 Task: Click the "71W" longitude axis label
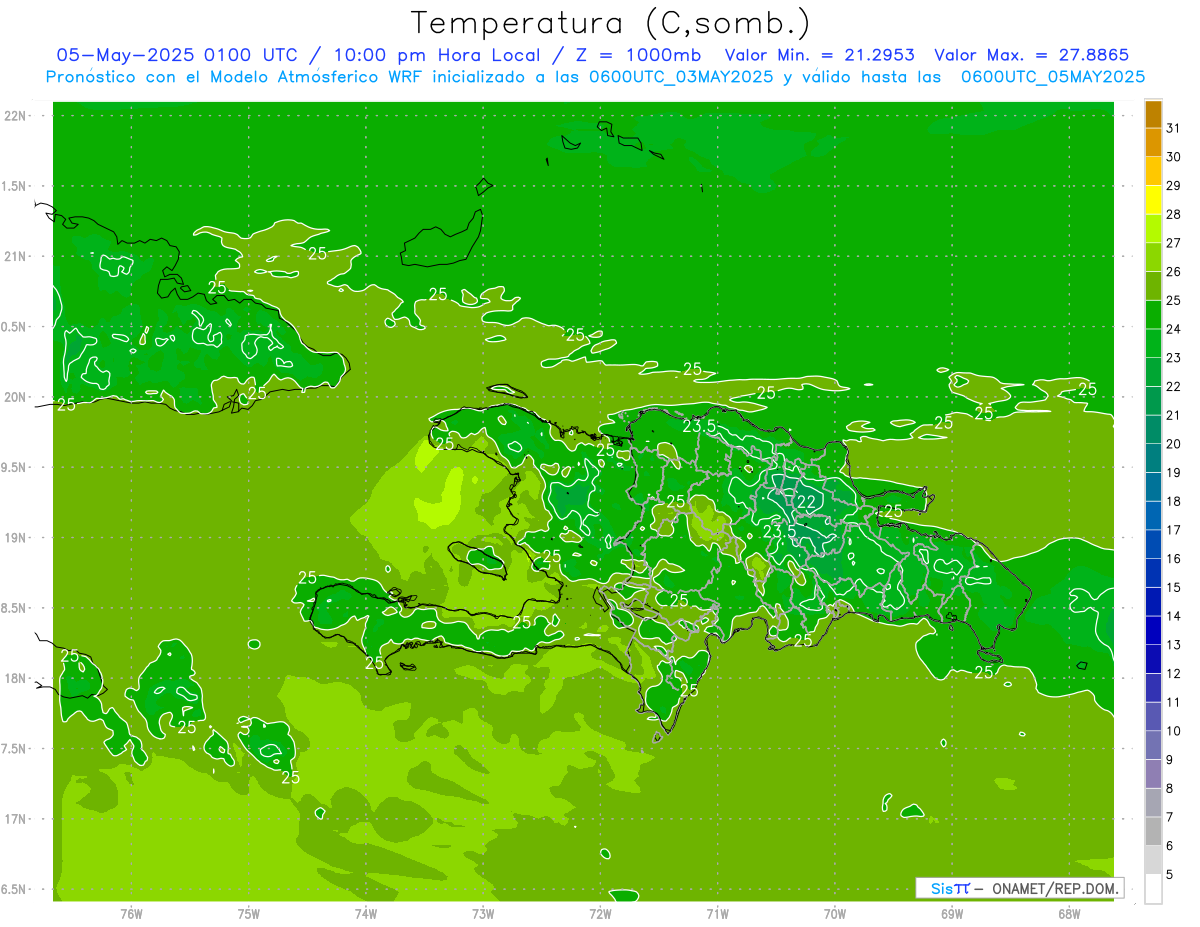coord(717,914)
